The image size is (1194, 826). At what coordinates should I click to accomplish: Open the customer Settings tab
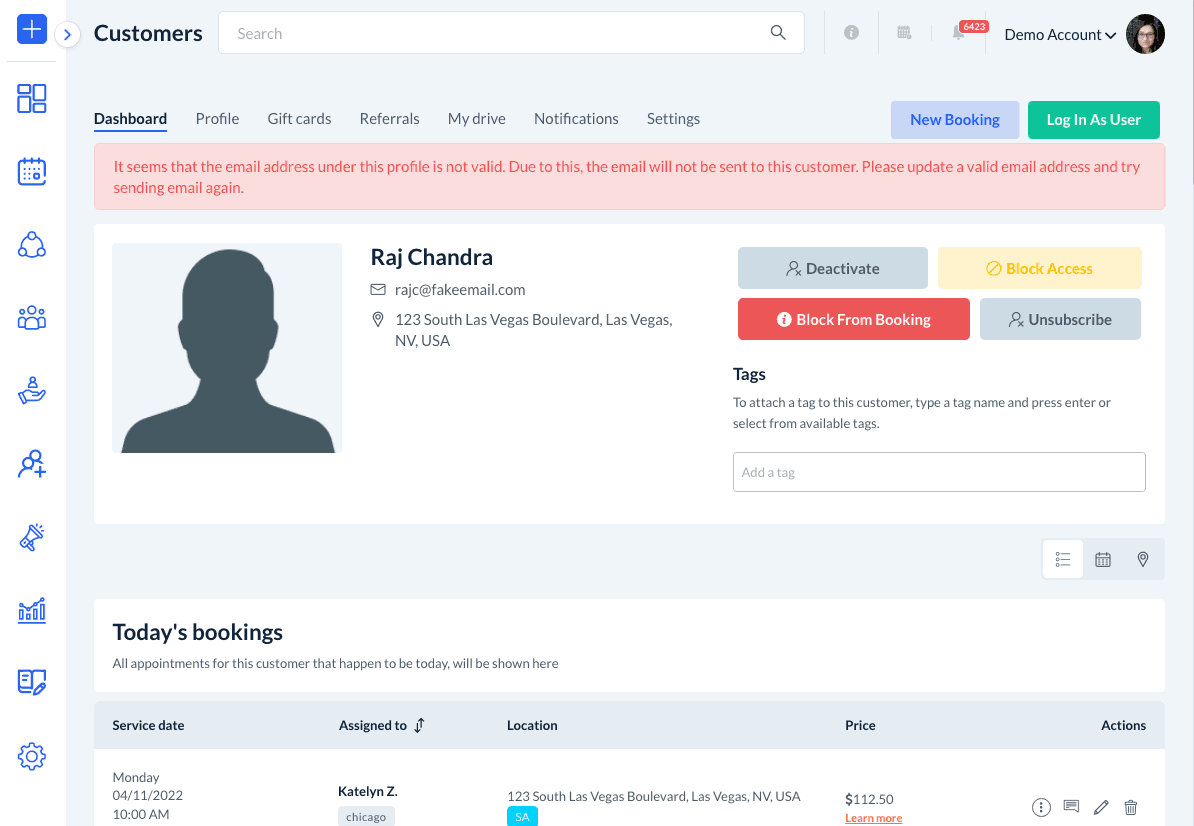tap(673, 119)
